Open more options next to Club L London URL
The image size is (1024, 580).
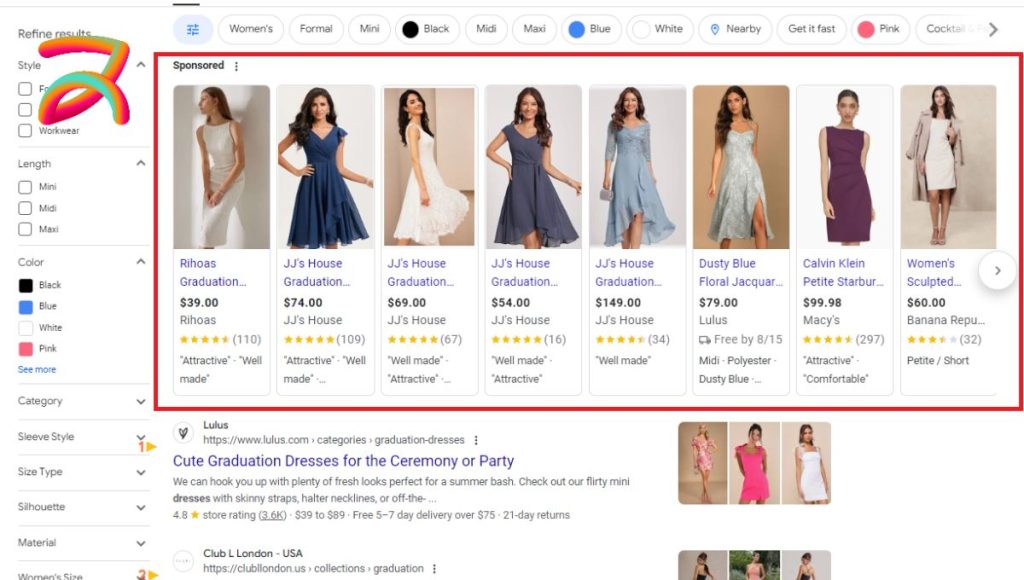coord(434,569)
